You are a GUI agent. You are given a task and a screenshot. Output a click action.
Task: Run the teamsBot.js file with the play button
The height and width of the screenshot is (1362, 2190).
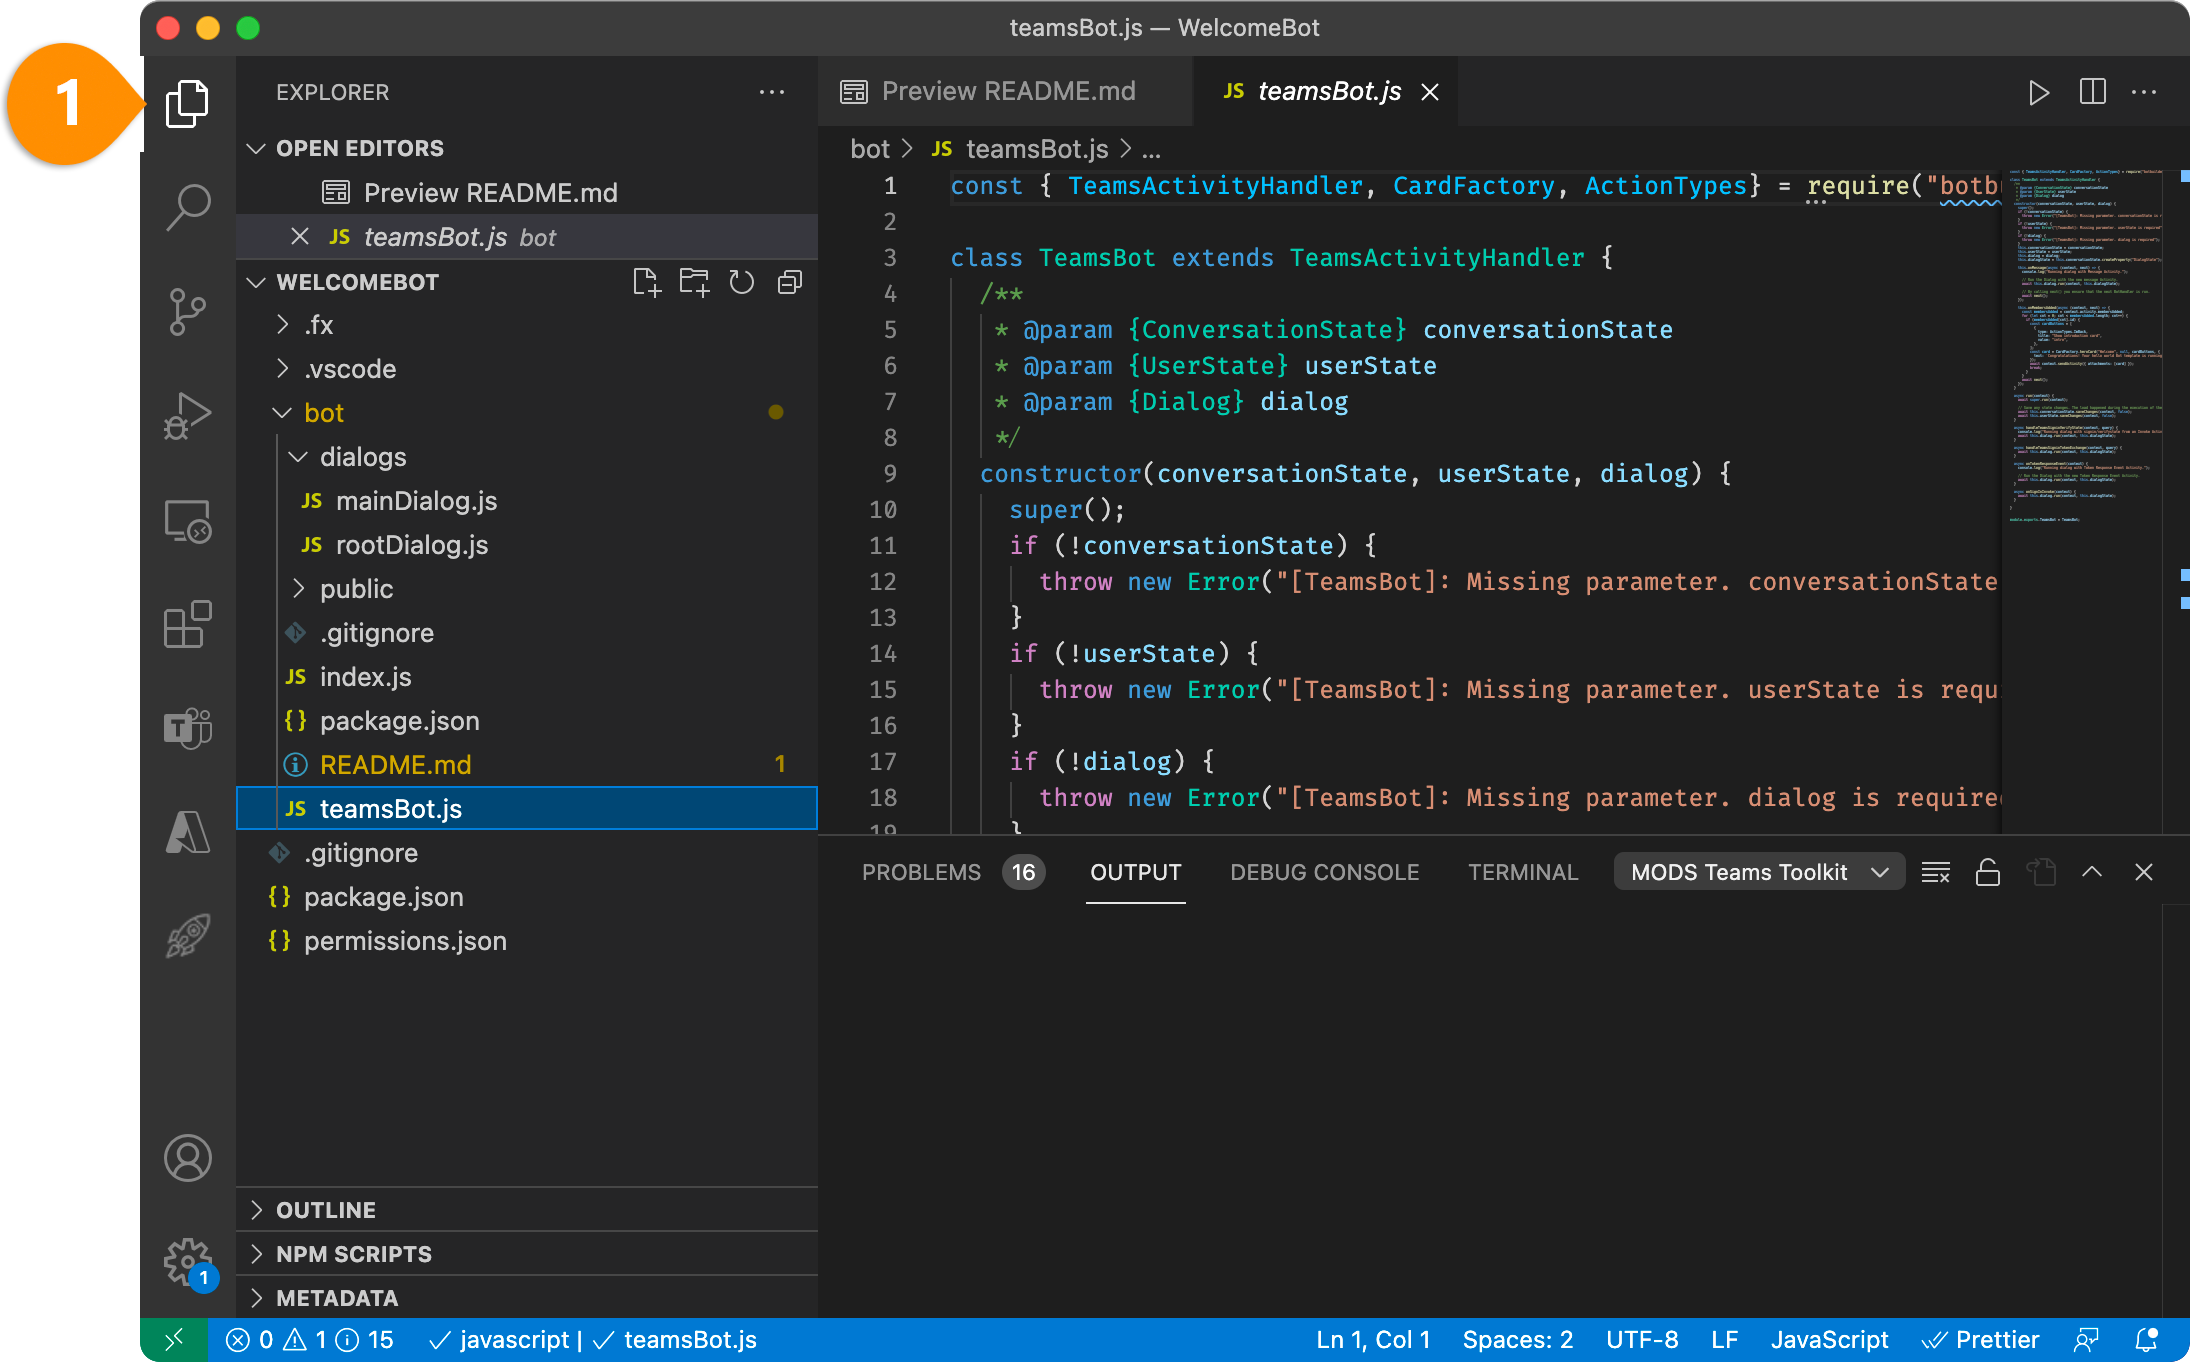pyautogui.click(x=2039, y=91)
